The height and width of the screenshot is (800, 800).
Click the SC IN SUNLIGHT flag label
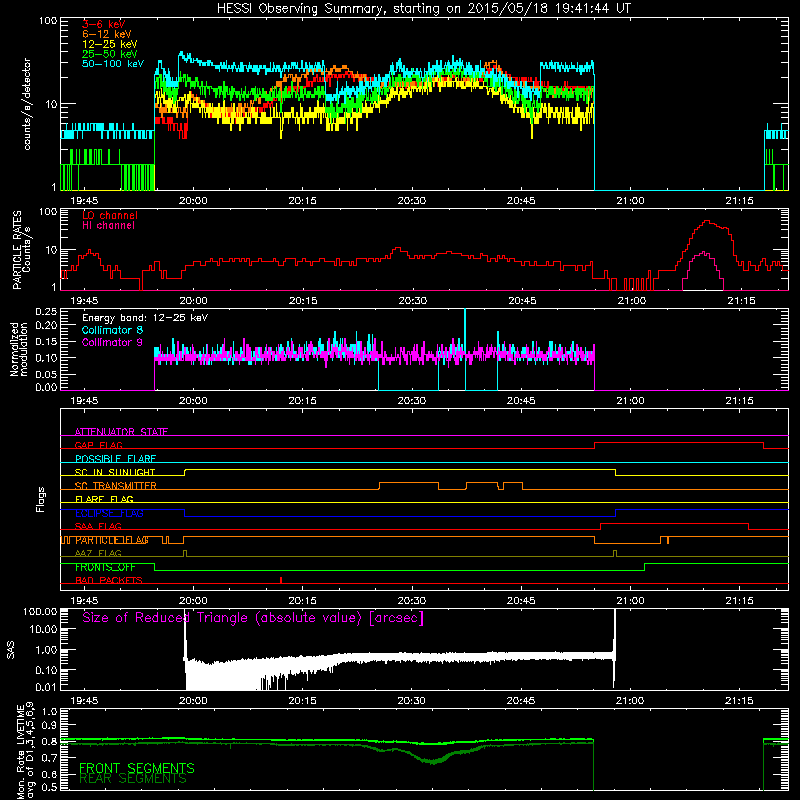(115, 472)
